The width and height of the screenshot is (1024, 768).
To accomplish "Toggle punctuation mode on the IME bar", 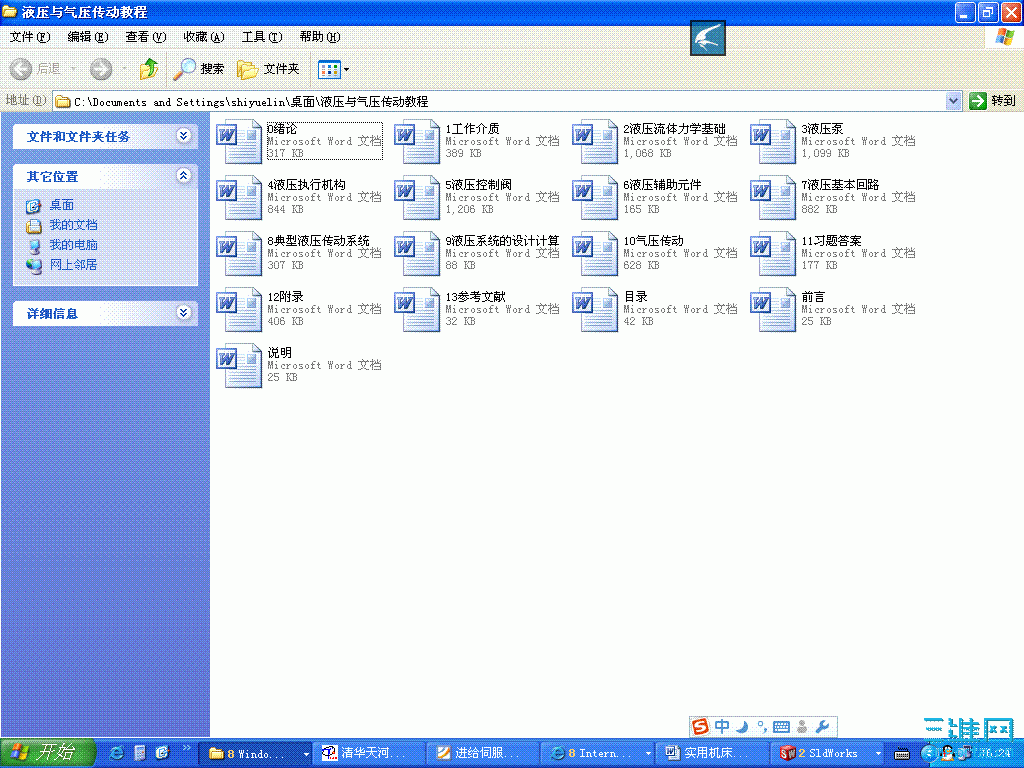I will pyautogui.click(x=760, y=727).
